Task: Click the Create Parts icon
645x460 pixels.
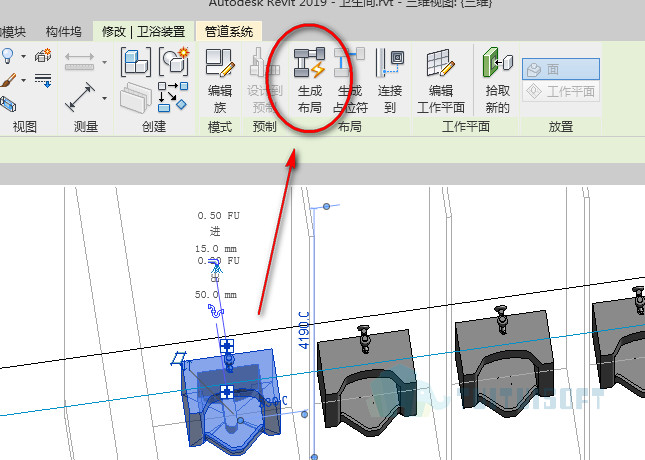Action: point(174,61)
